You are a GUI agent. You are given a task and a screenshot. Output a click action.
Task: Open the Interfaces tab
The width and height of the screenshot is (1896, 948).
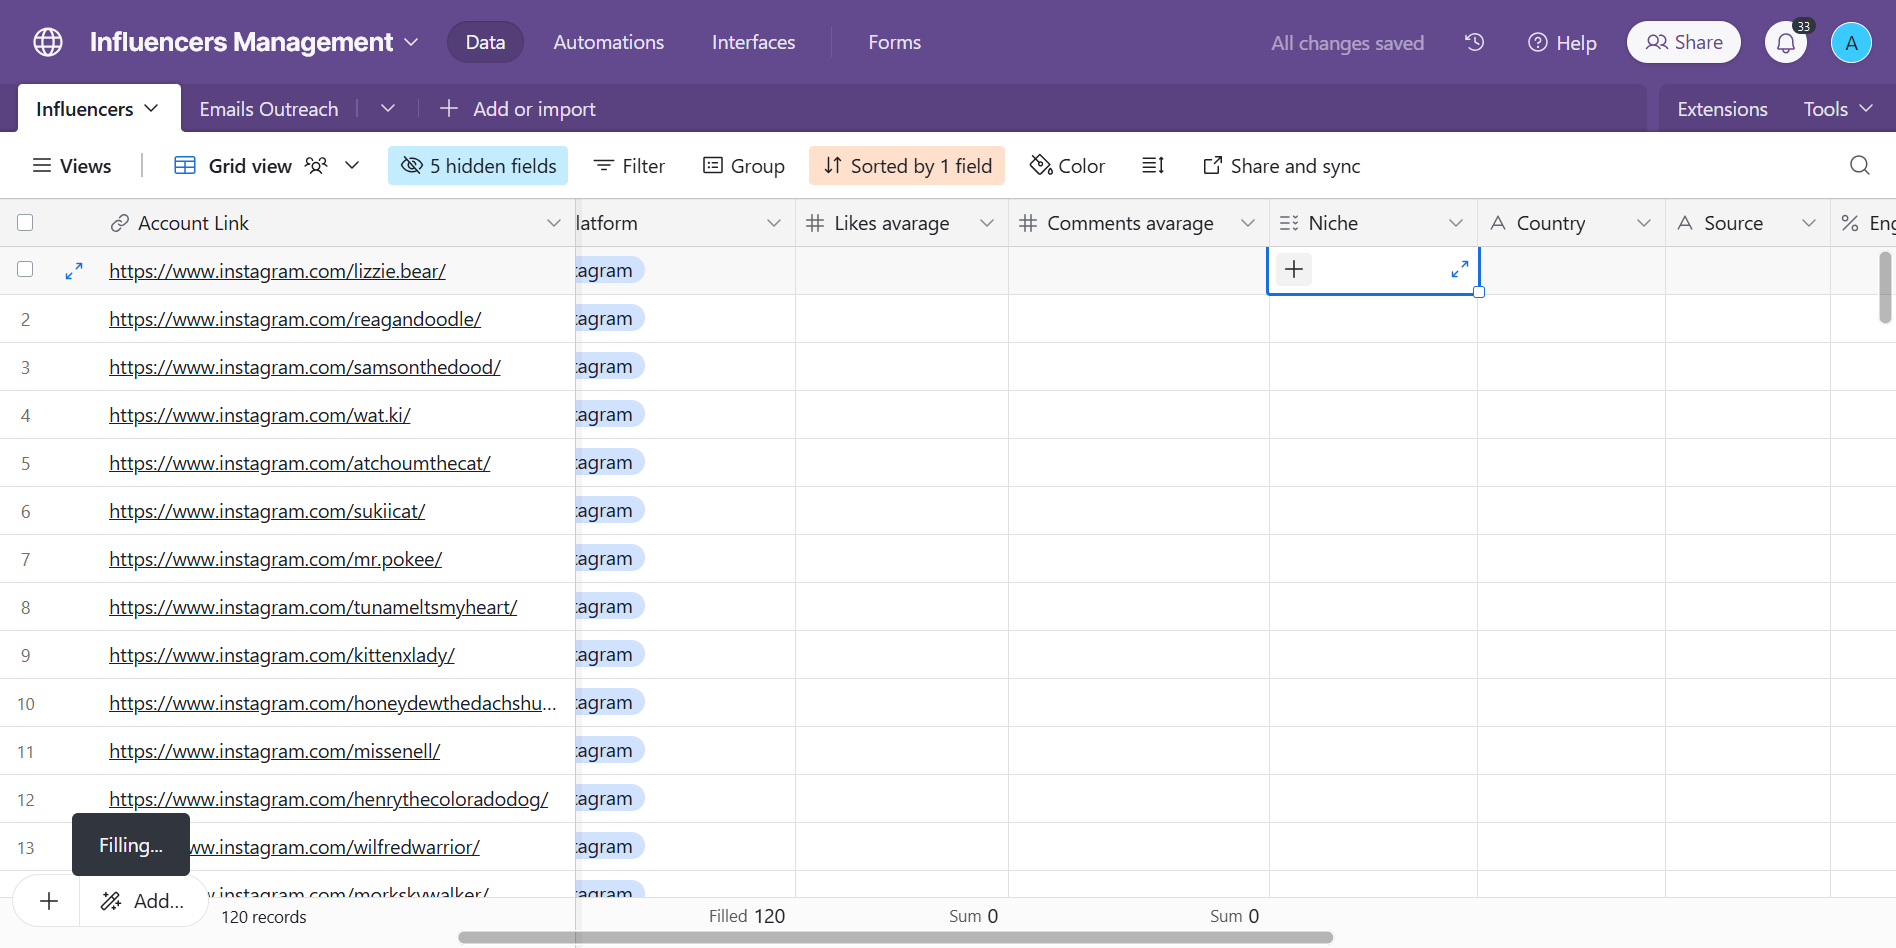pos(754,42)
